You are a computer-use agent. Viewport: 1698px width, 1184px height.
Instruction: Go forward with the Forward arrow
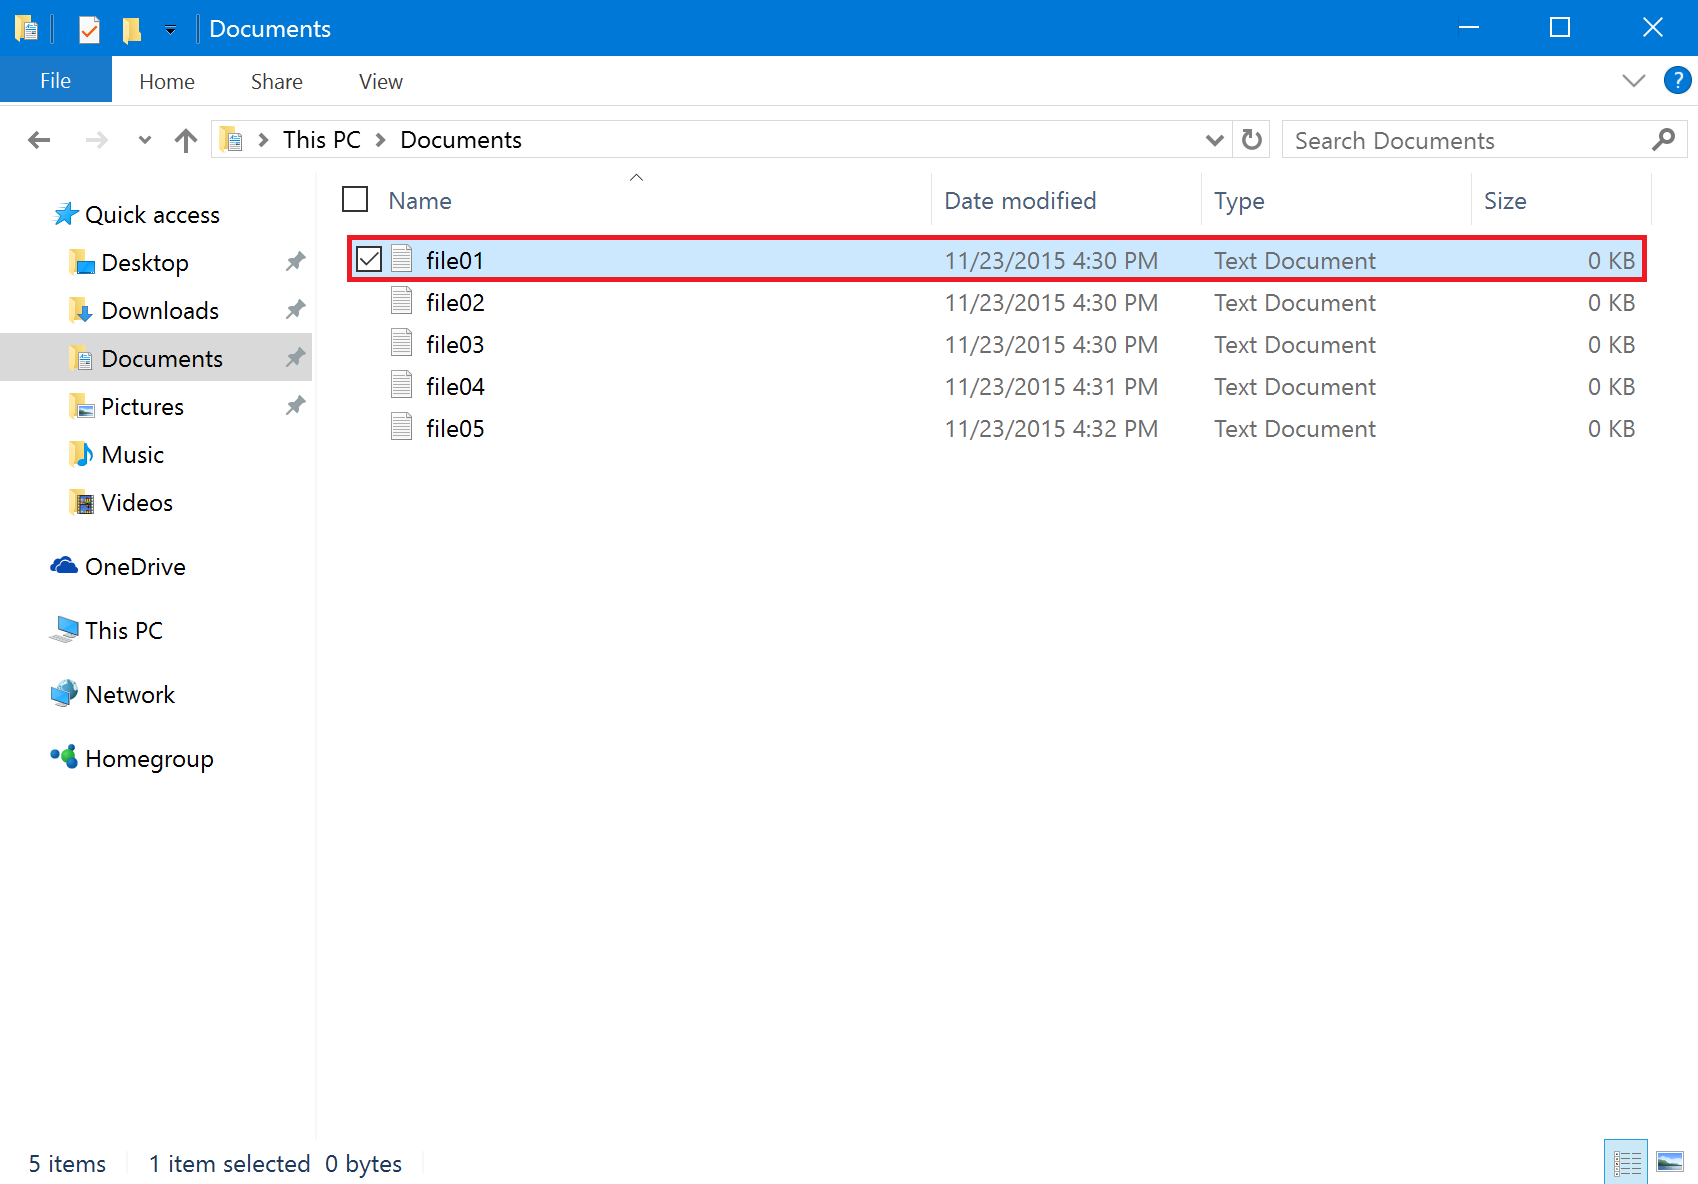(x=96, y=140)
